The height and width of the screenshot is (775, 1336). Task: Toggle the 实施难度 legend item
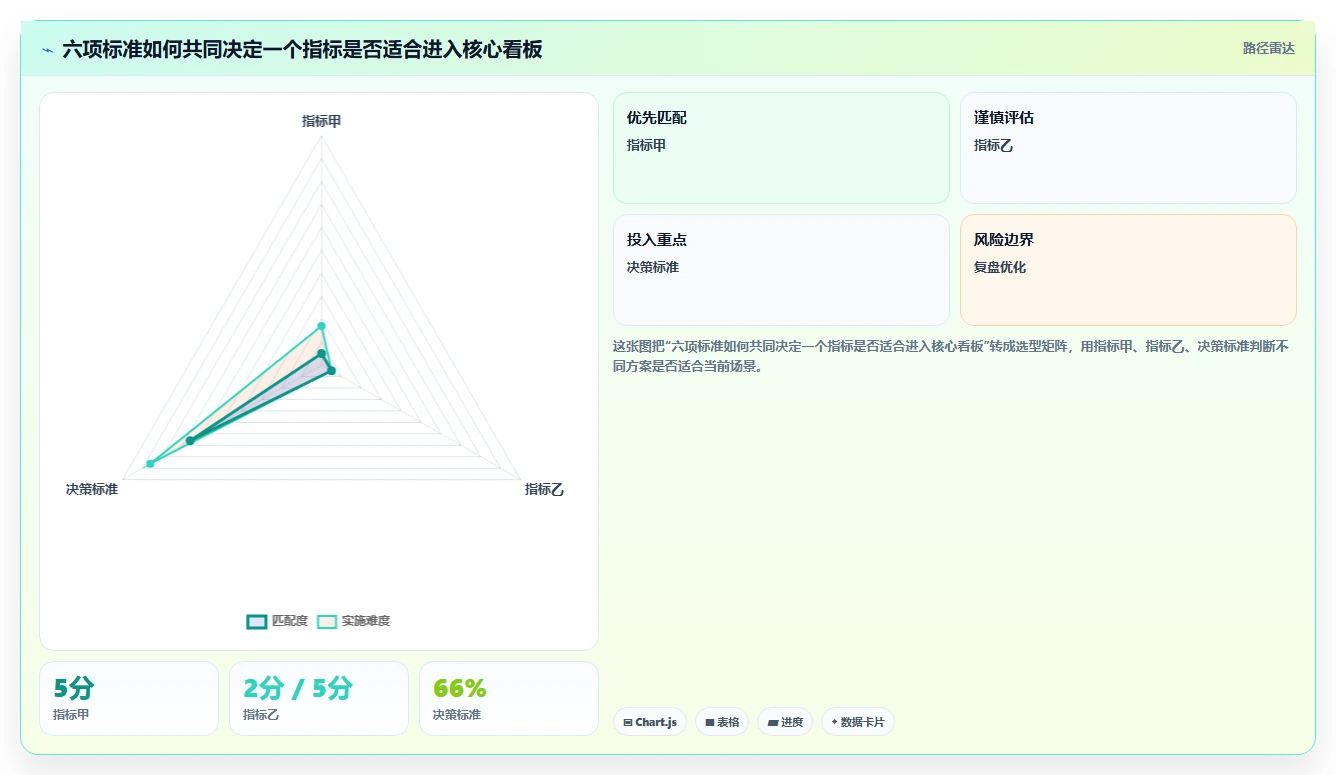pos(354,621)
